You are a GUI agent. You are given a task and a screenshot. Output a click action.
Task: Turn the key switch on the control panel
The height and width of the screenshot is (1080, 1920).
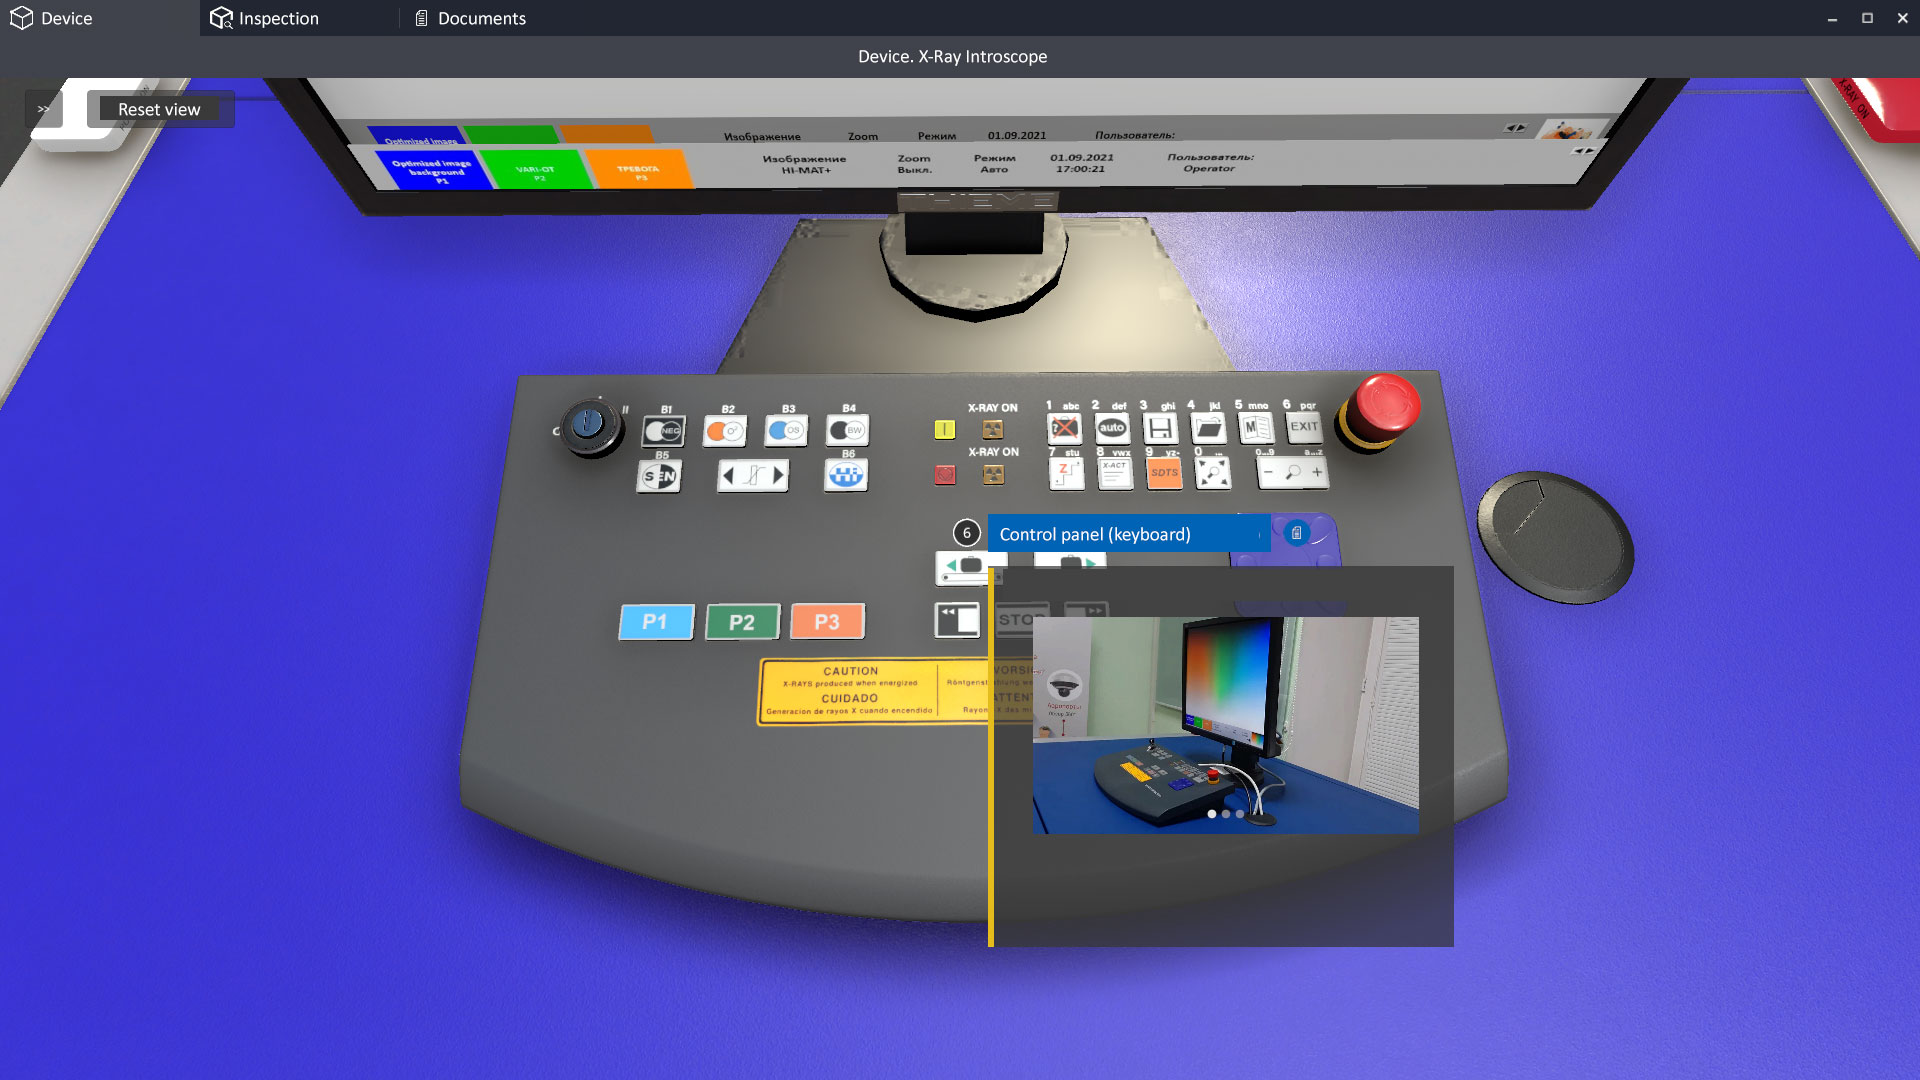click(589, 426)
